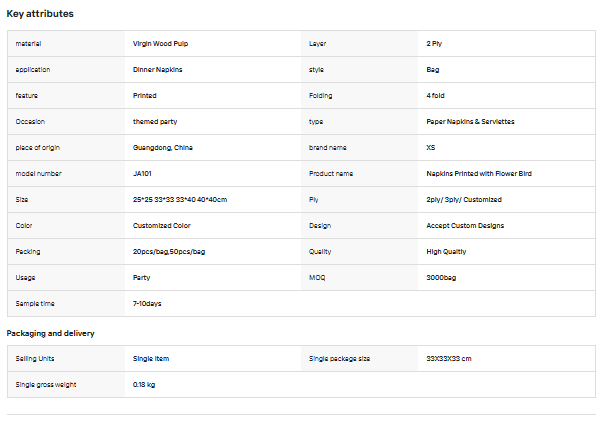This screenshot has width=599, height=423.
Task: Click the Key attributes heading
Action: click(40, 14)
